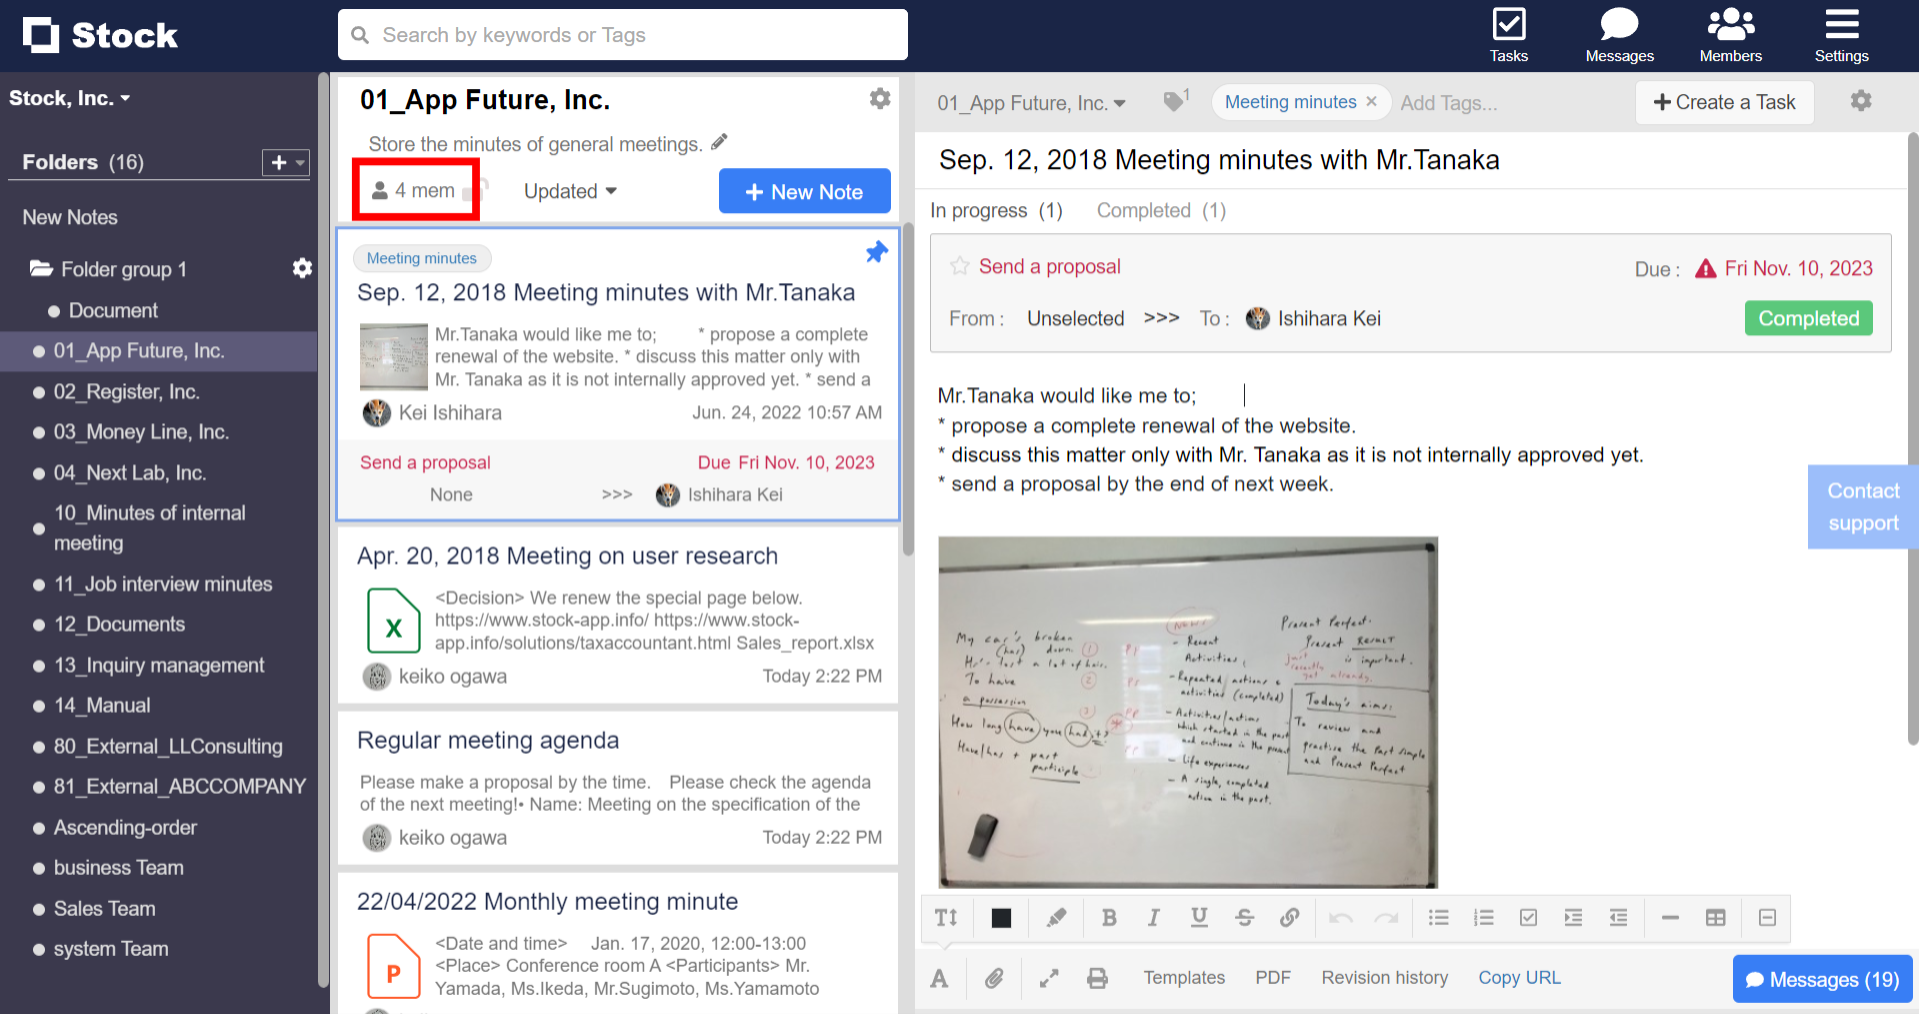Click the New Note button
The width and height of the screenshot is (1919, 1014).
(x=804, y=191)
